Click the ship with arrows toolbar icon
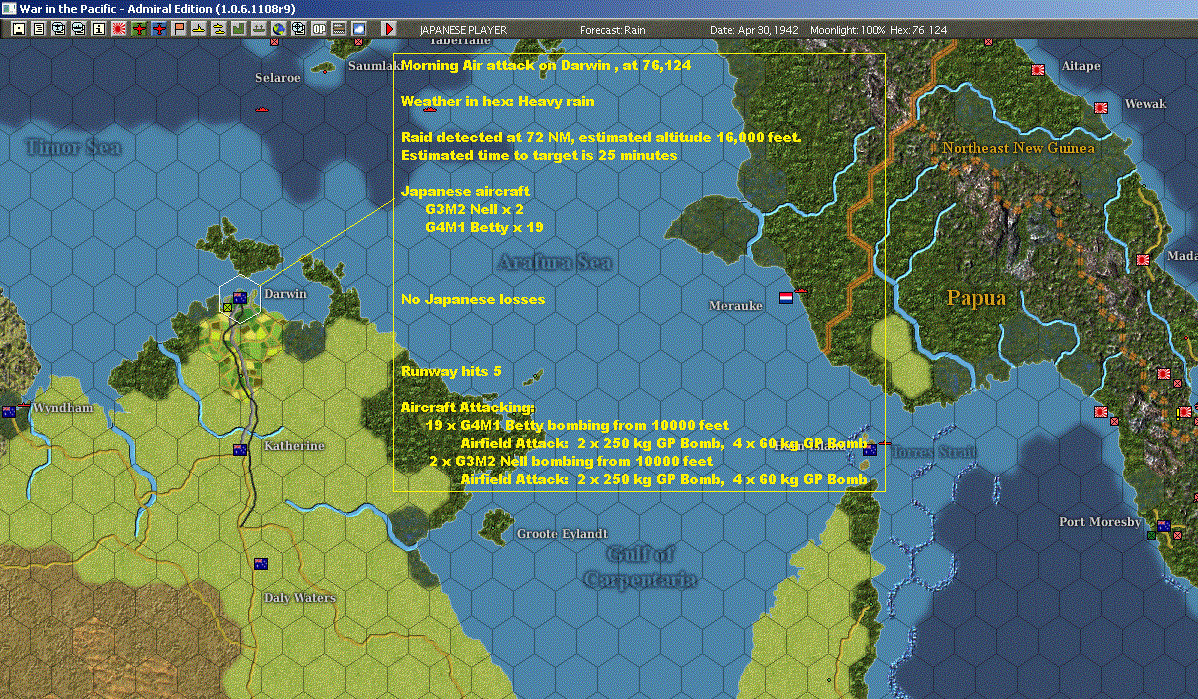 click(258, 29)
